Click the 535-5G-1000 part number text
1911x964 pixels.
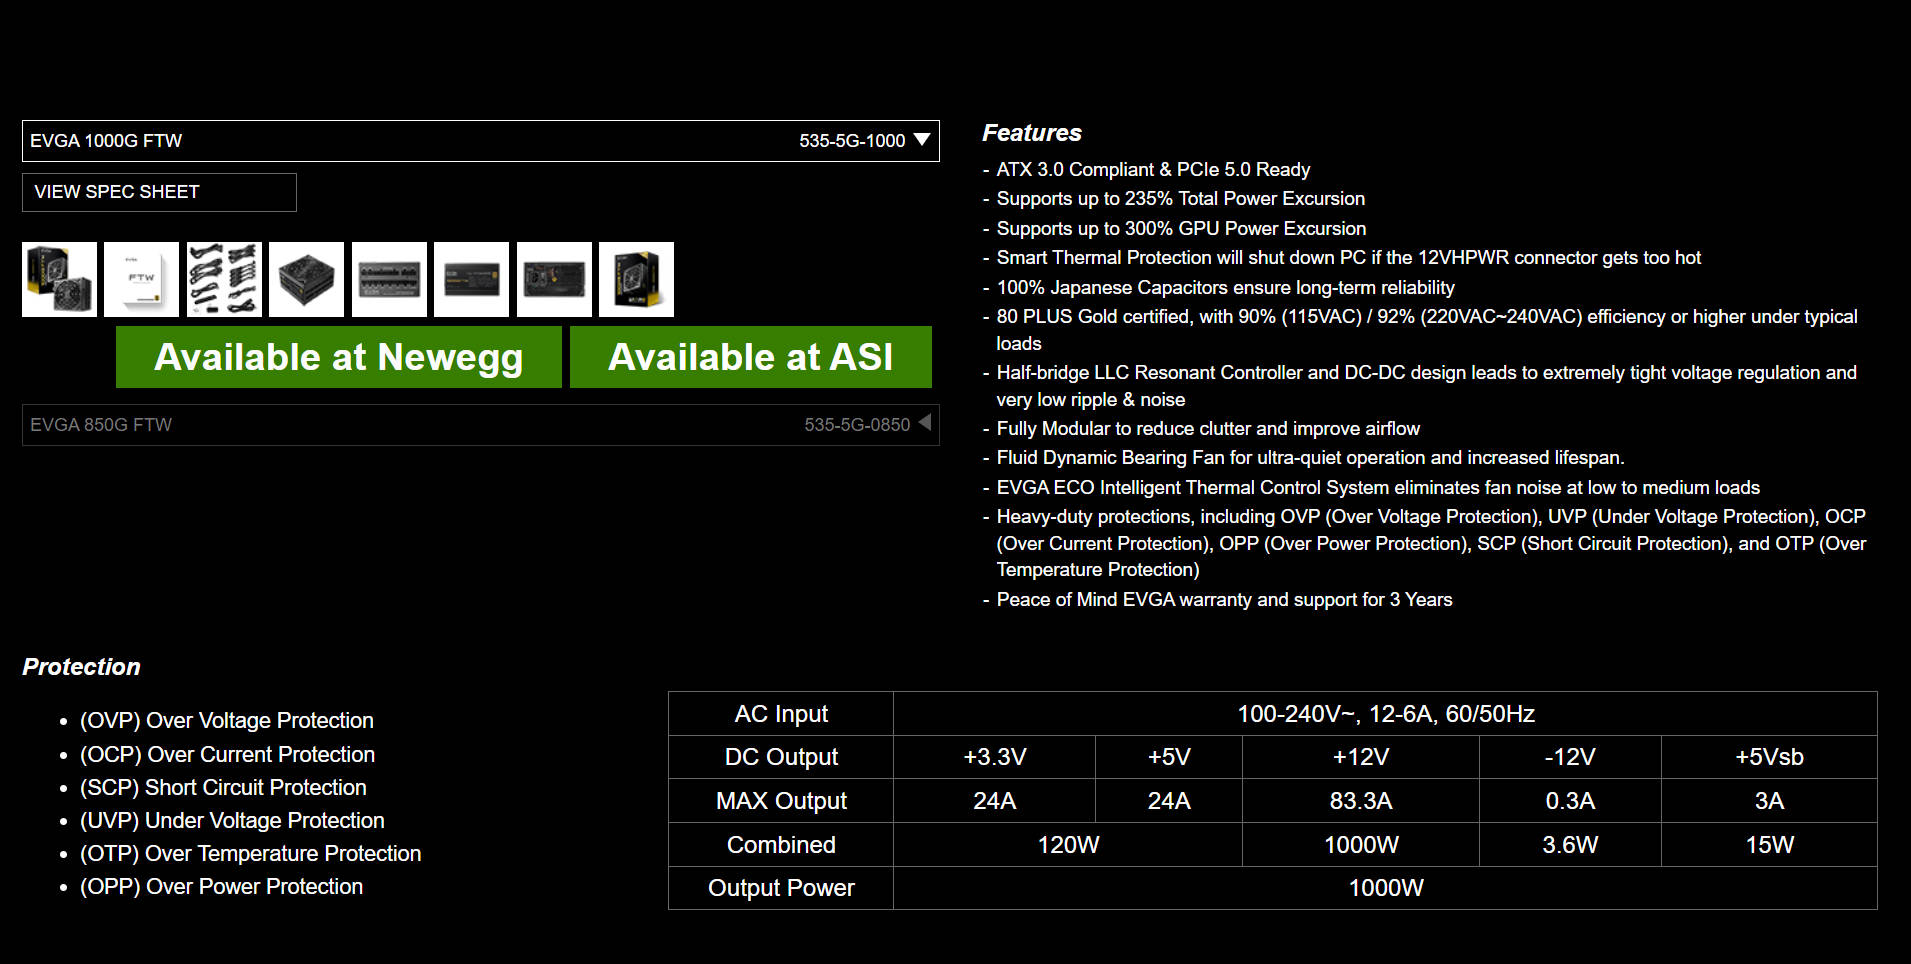[x=852, y=141]
